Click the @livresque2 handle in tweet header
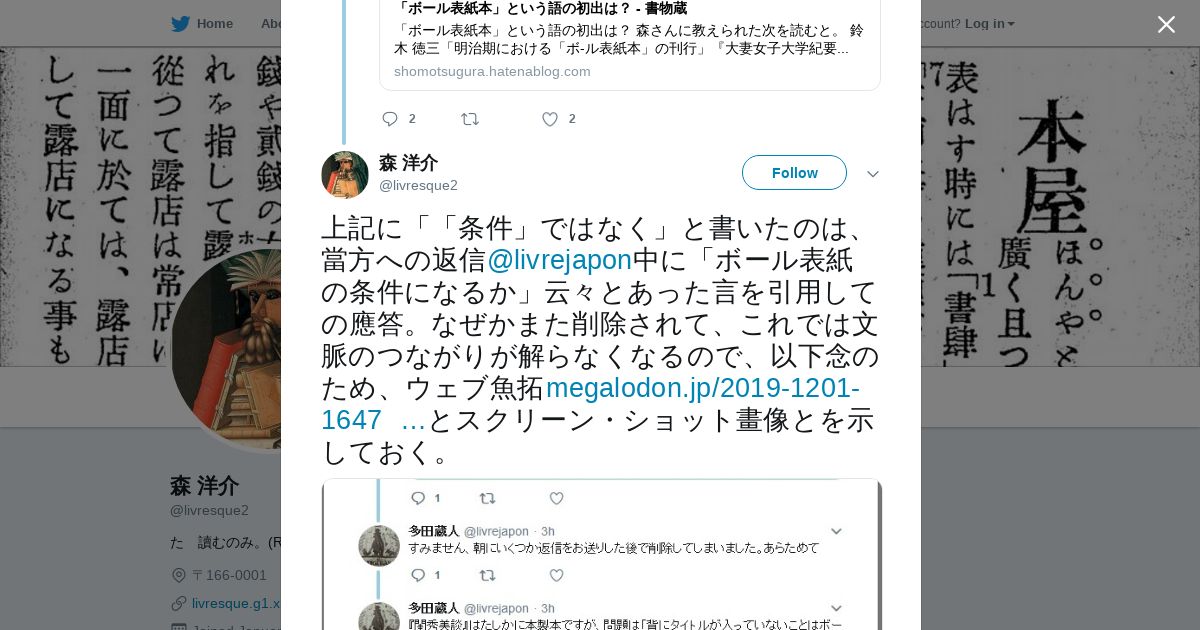 (x=418, y=185)
